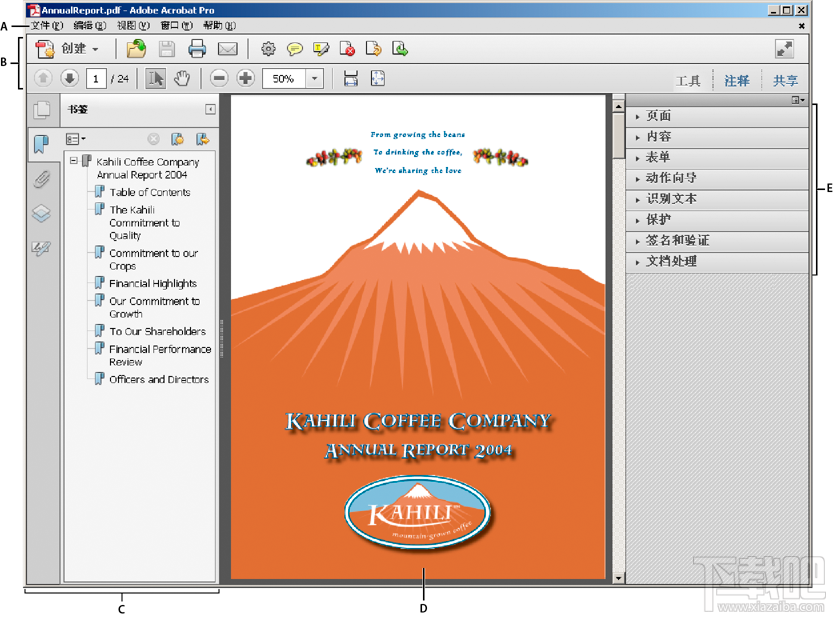Email the PDF via the envelope icon

[227, 48]
